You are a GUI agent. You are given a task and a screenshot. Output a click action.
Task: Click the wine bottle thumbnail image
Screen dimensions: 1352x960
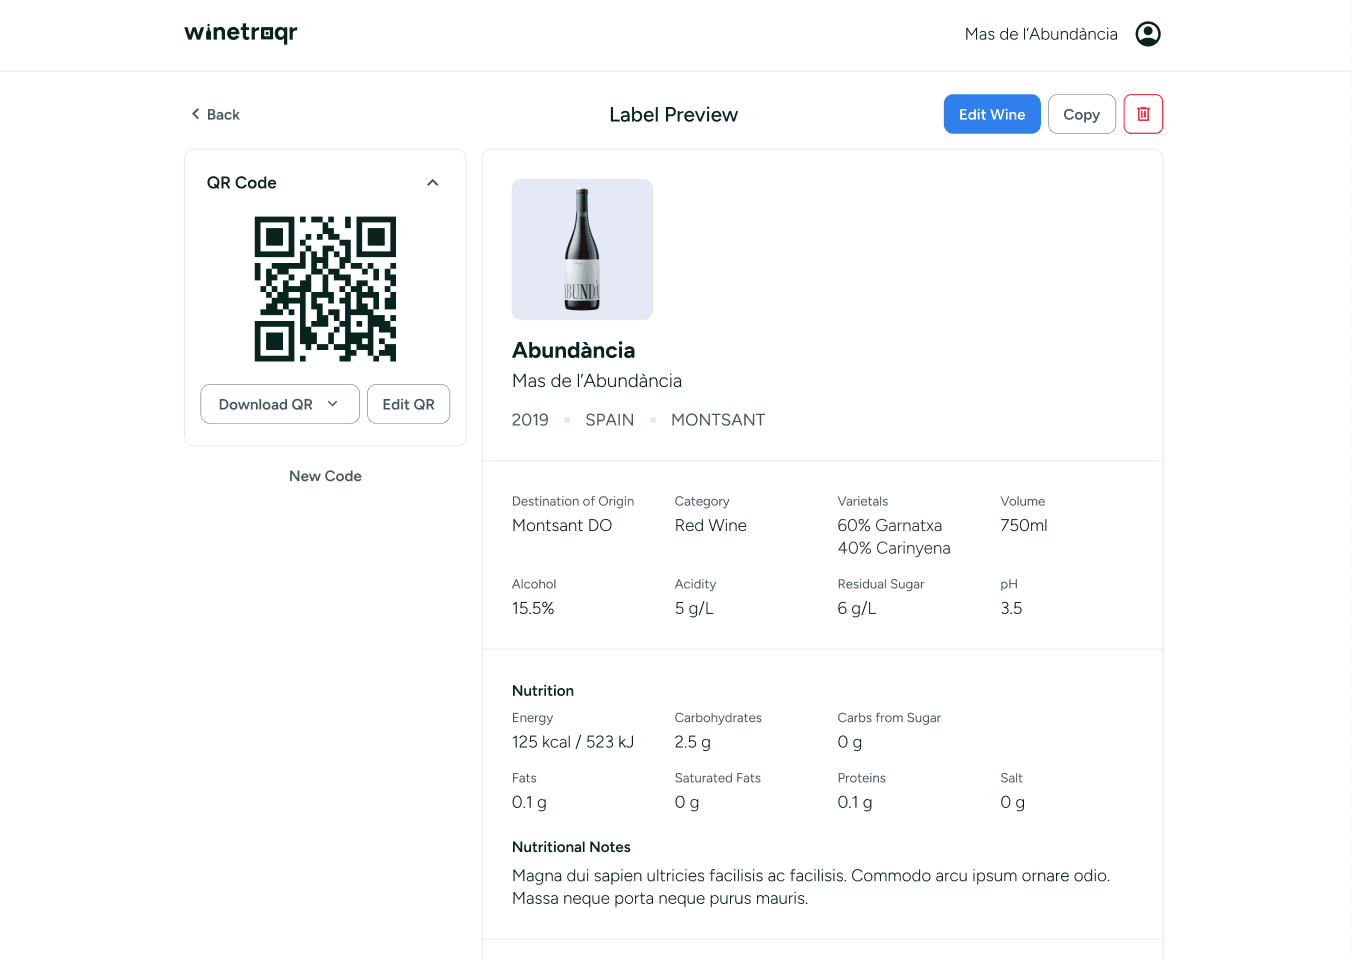pyautogui.click(x=582, y=249)
